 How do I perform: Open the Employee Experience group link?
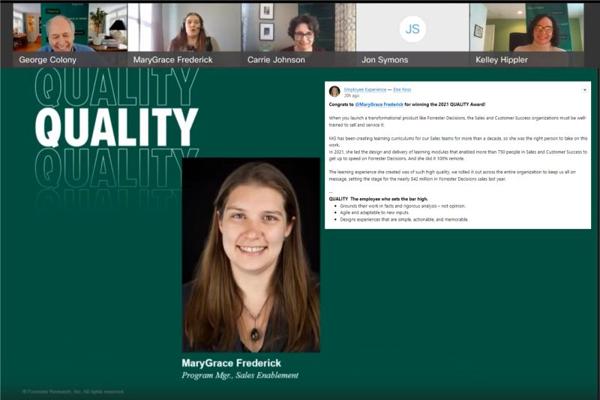[x=359, y=89]
